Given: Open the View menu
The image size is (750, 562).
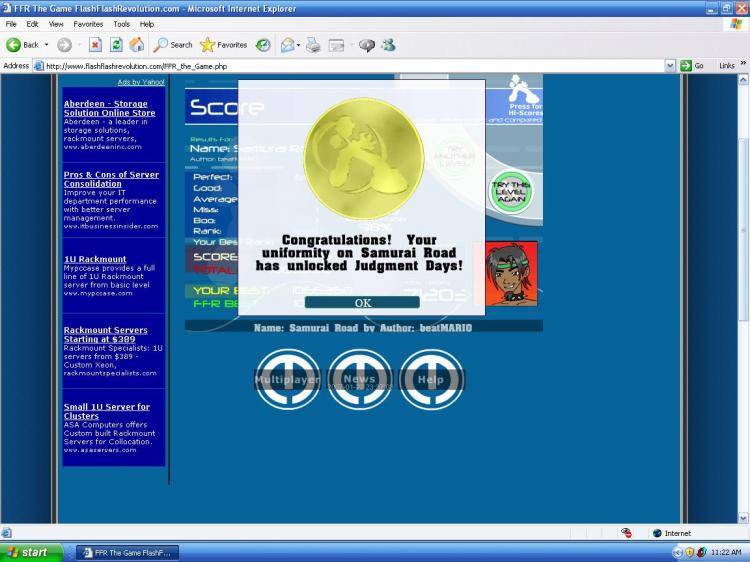Looking at the screenshot, I should (55, 24).
